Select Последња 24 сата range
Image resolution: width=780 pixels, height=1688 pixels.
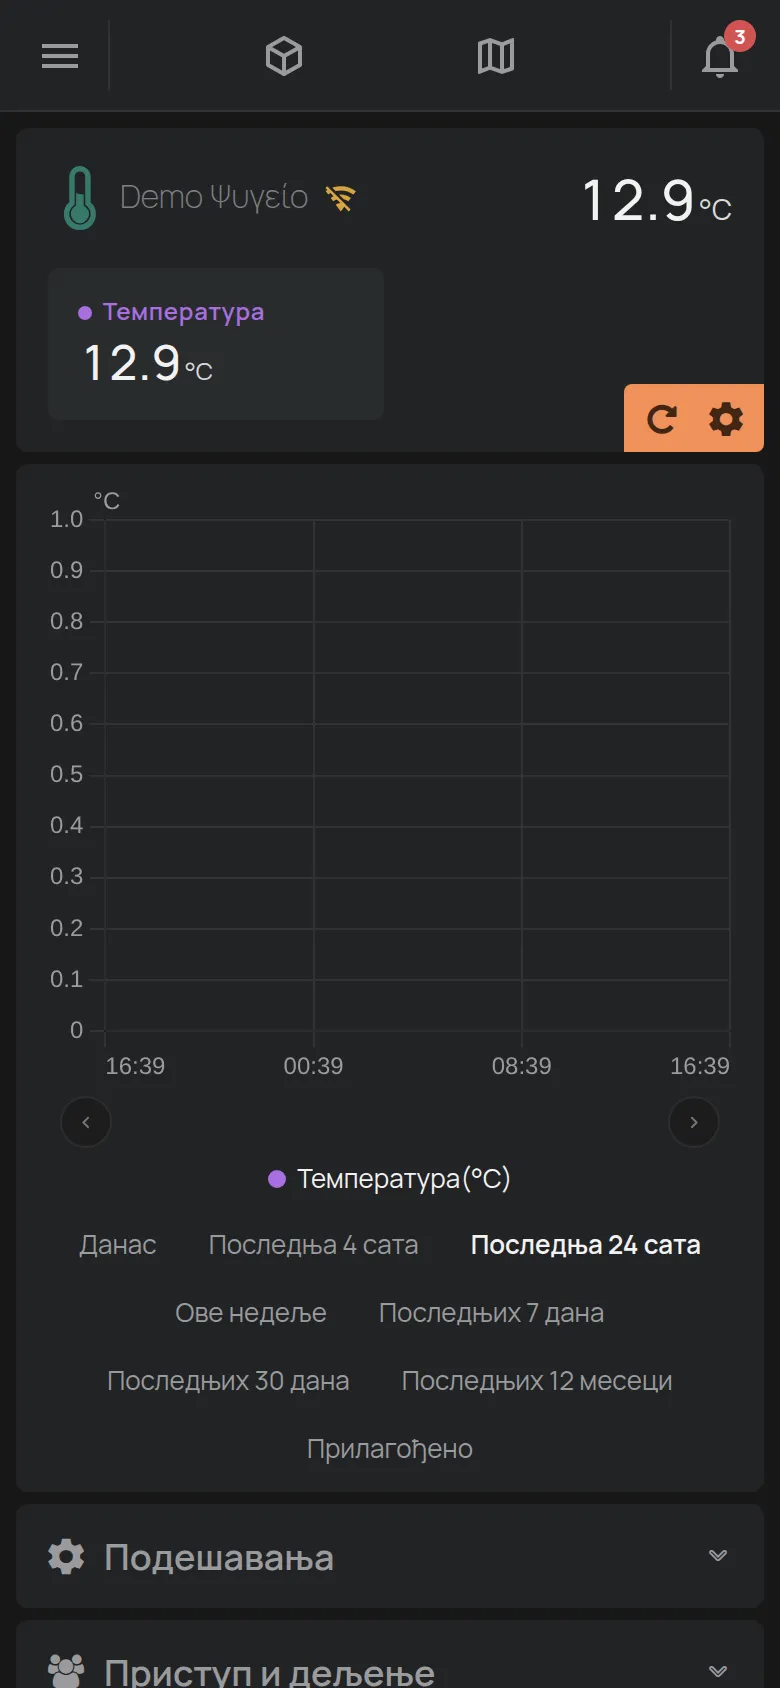click(586, 1245)
